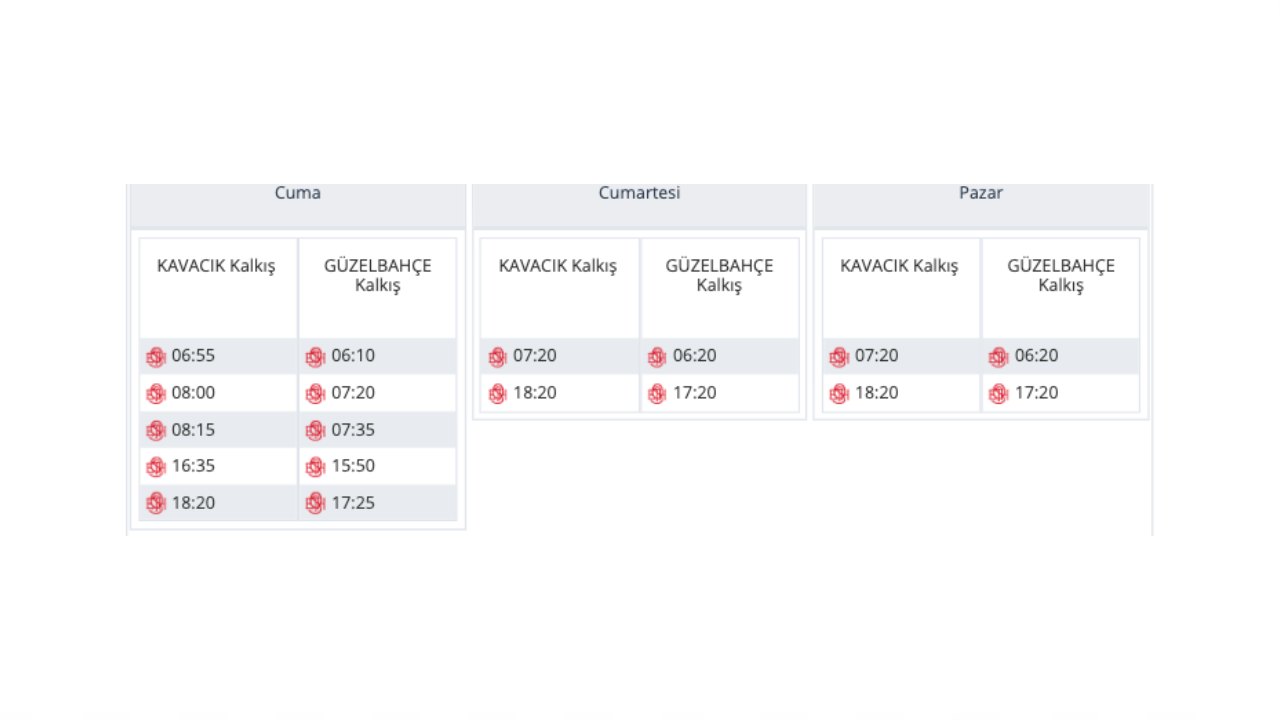Click the bus icon beside Cumartesi 17:20
1280x720 pixels.
656,394
